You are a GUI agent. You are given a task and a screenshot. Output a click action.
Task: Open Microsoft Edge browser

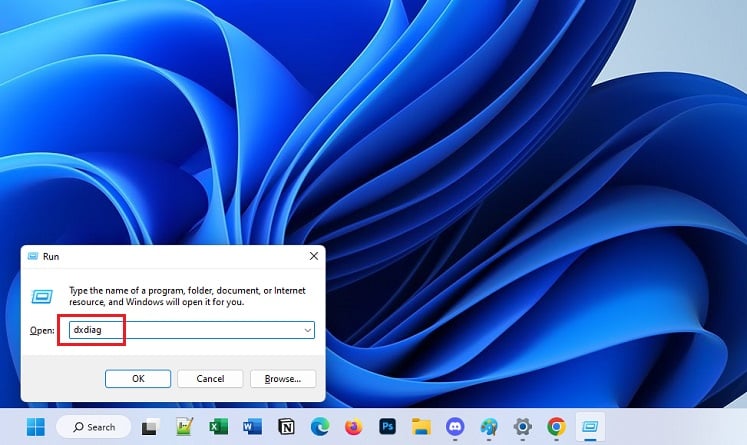(x=320, y=426)
